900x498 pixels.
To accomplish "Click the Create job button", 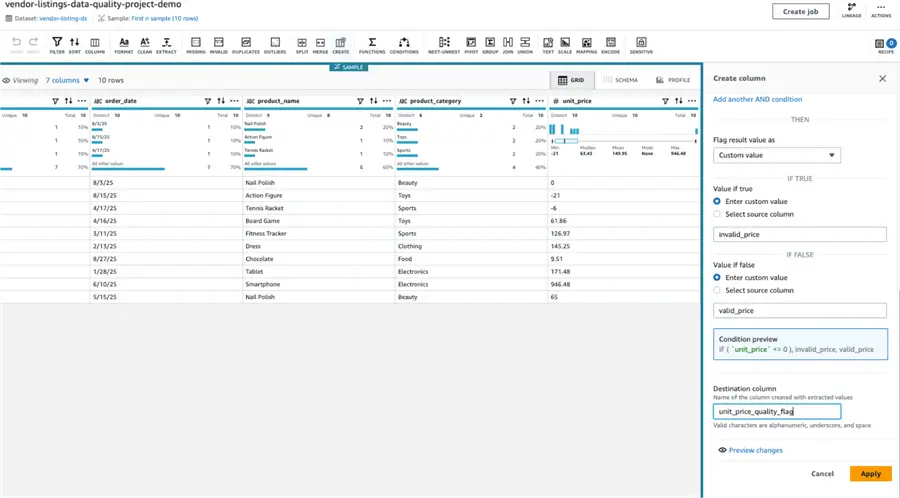I will pyautogui.click(x=800, y=11).
